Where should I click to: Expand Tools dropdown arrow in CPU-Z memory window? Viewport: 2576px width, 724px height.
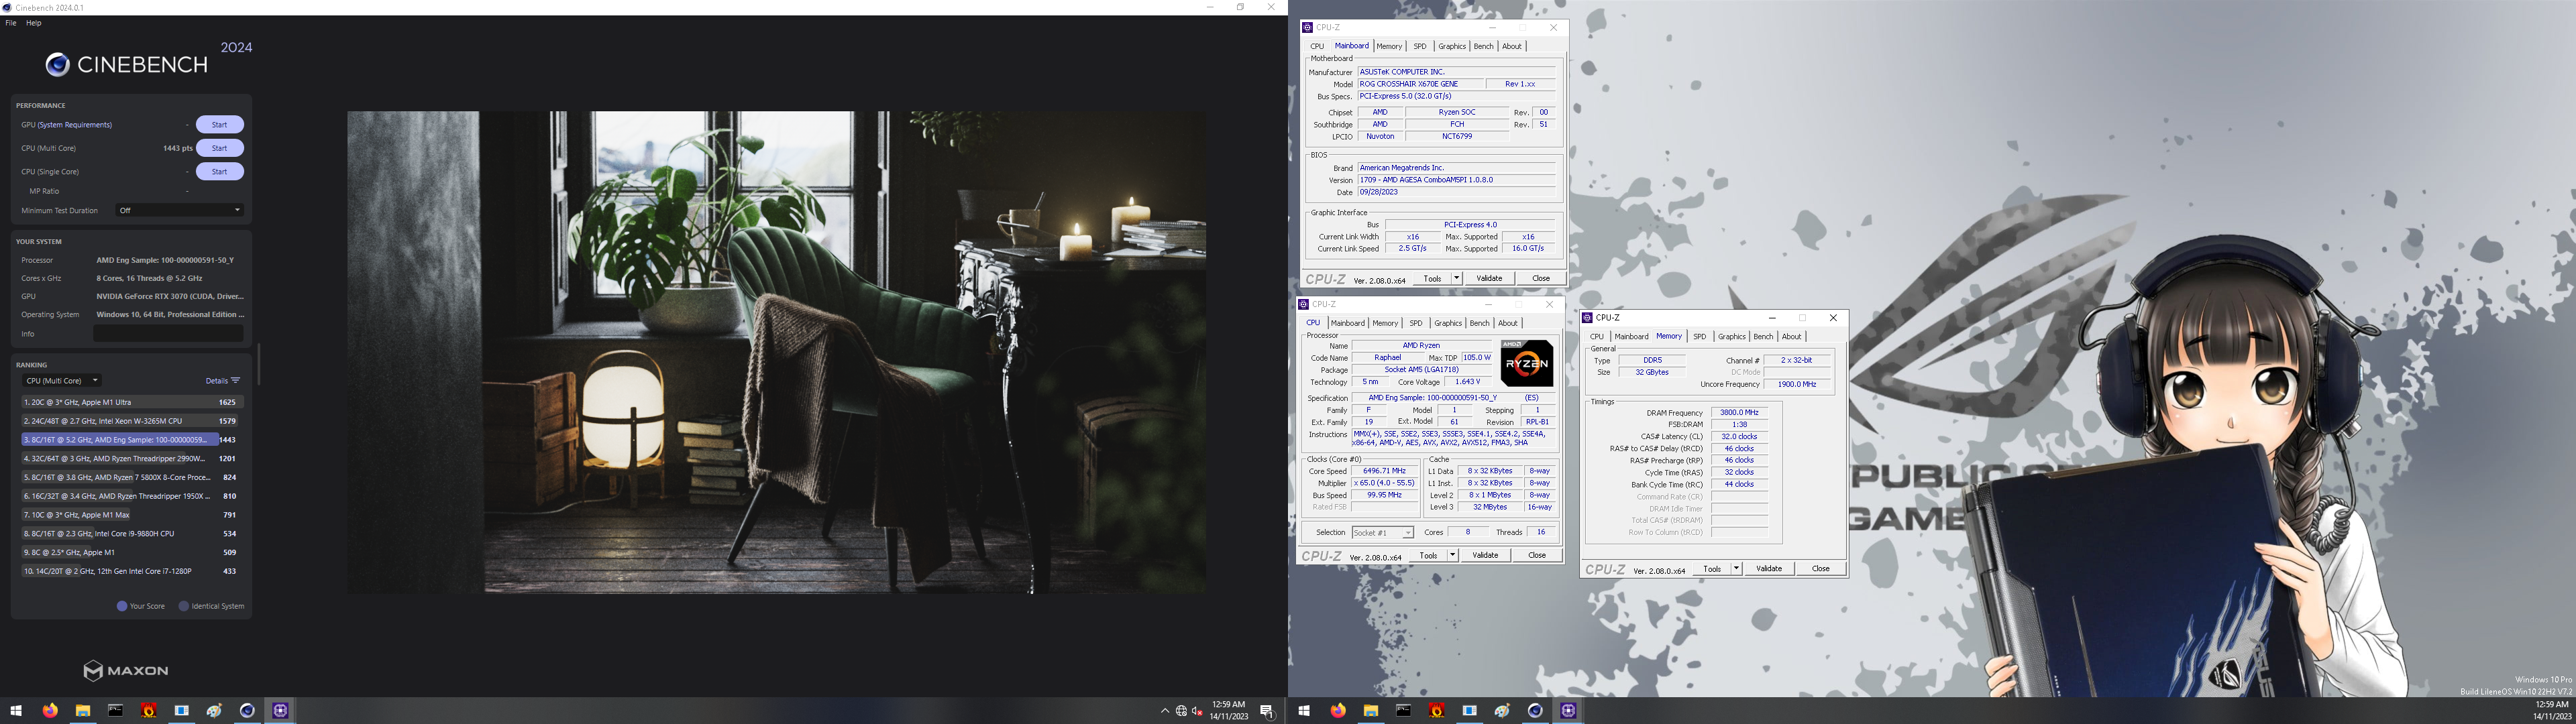pyautogui.click(x=1736, y=569)
